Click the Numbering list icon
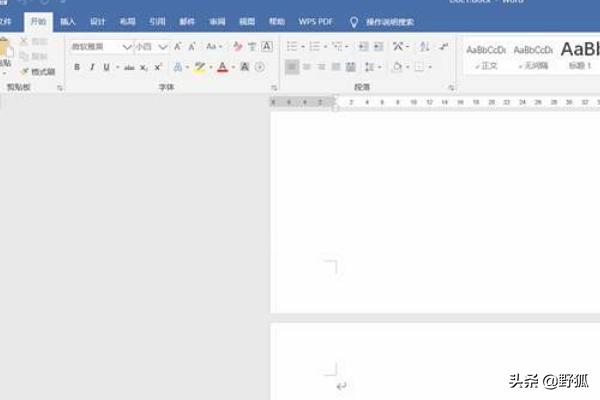The image size is (600, 400). pyautogui.click(x=315, y=47)
